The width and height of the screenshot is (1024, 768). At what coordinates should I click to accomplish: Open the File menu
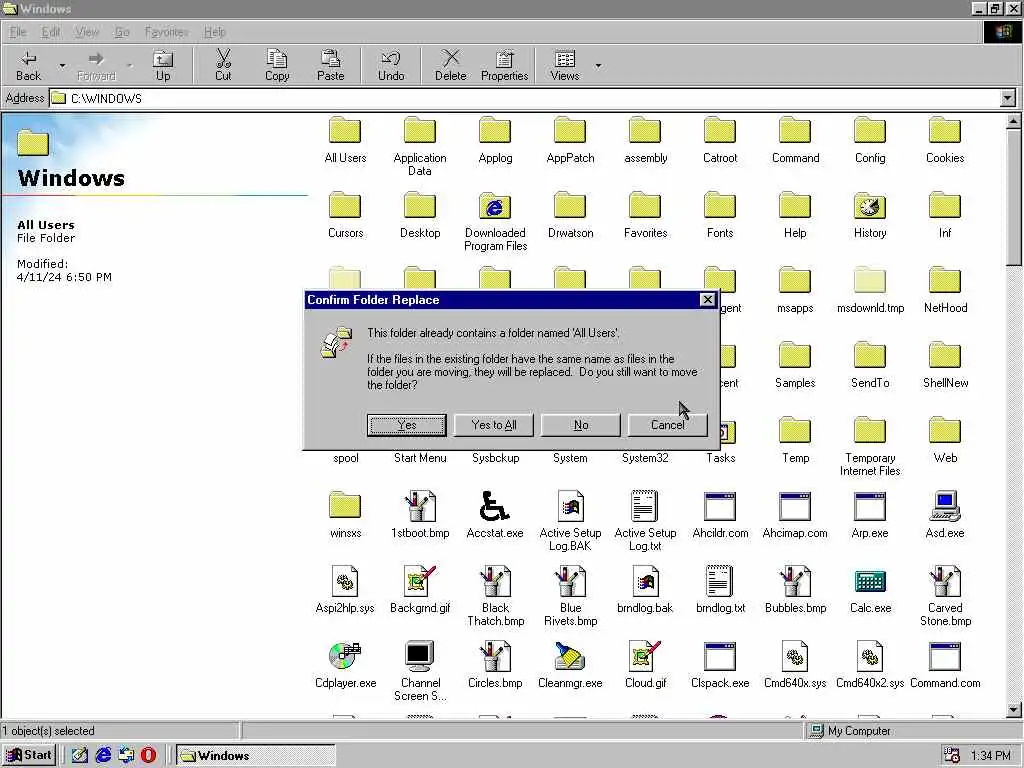pyautogui.click(x=18, y=32)
